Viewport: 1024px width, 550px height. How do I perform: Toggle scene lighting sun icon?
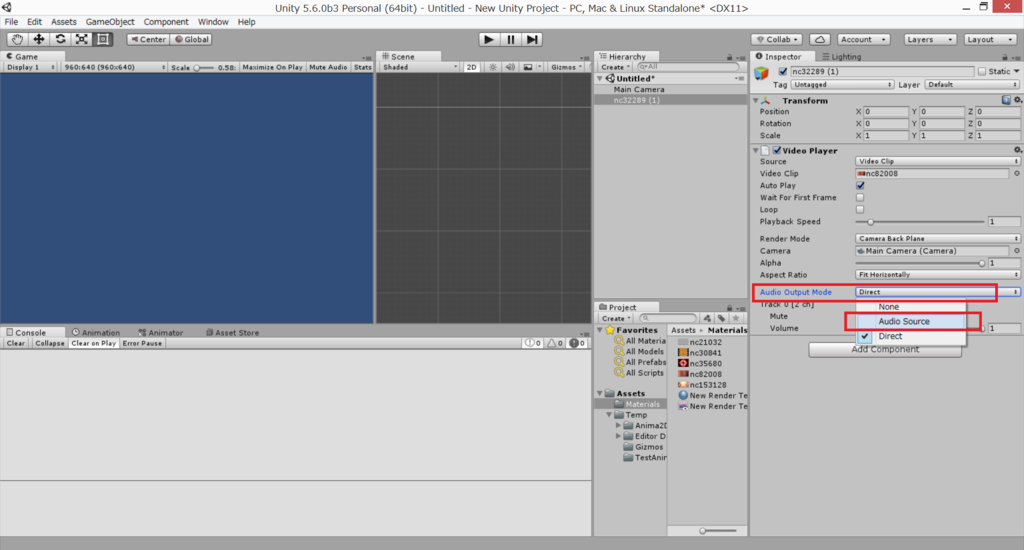click(492, 67)
